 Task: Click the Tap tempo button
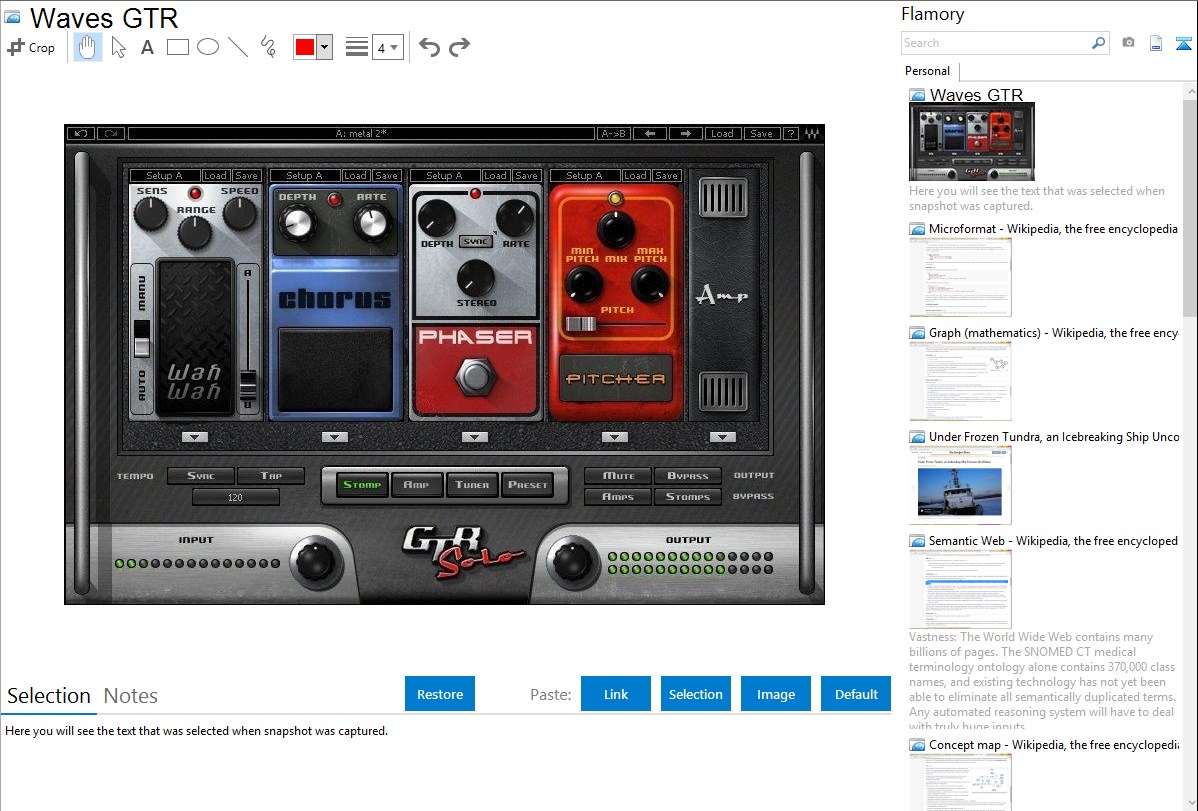point(271,475)
